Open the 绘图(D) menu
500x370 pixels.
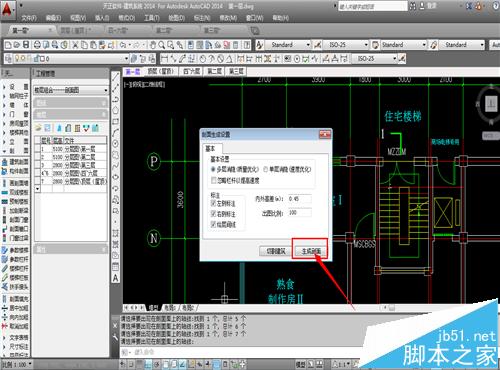pyautogui.click(x=176, y=18)
